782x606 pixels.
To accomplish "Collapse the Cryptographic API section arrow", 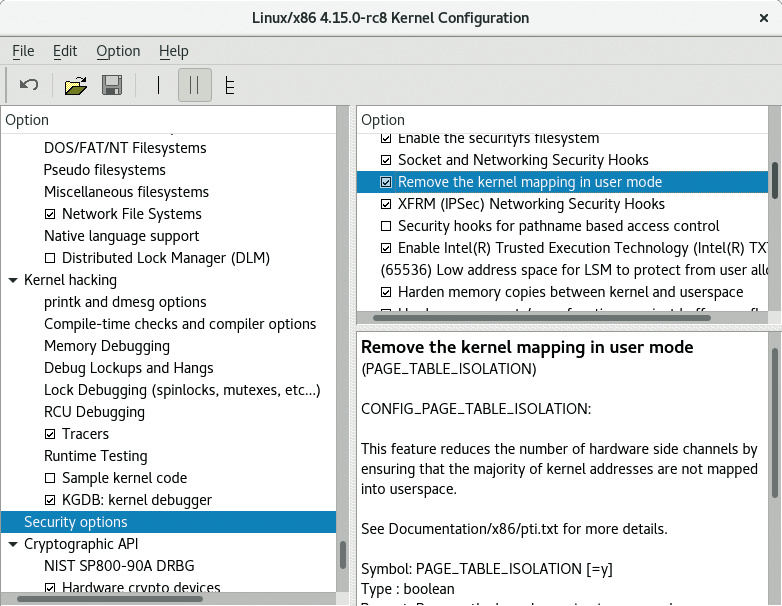I will coord(13,544).
